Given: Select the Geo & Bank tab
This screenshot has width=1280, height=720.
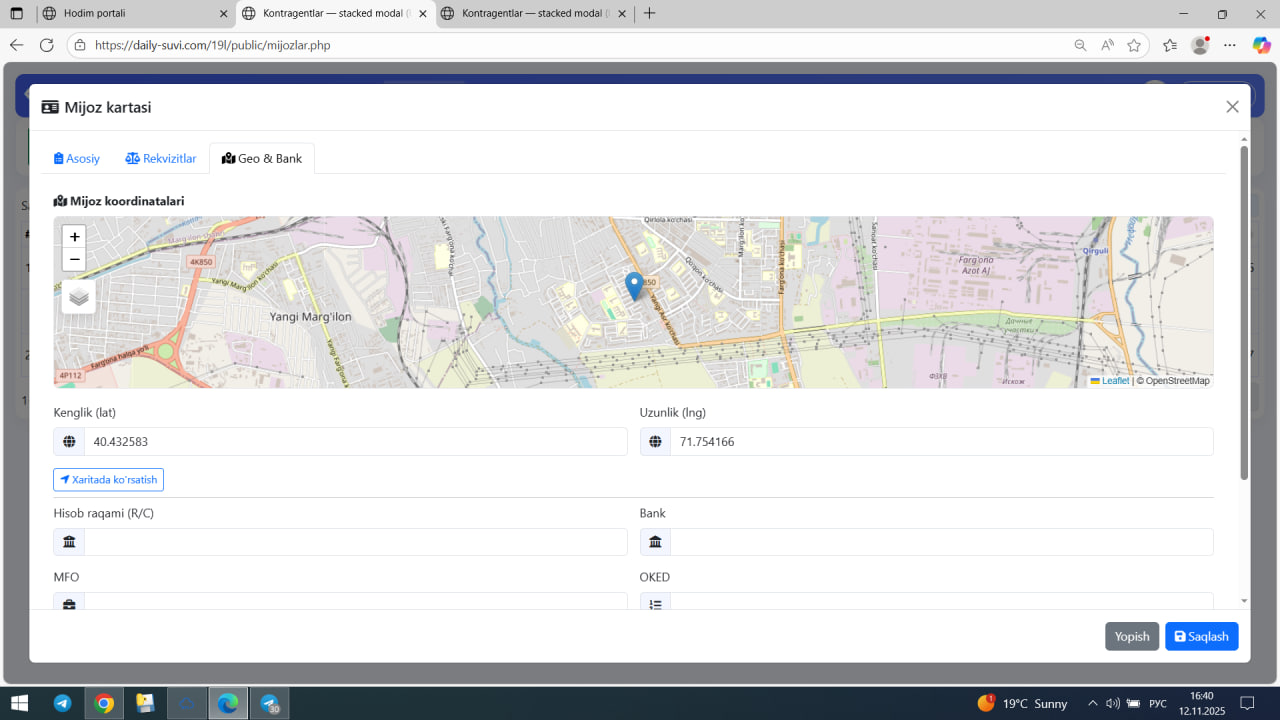Looking at the screenshot, I should [x=262, y=159].
